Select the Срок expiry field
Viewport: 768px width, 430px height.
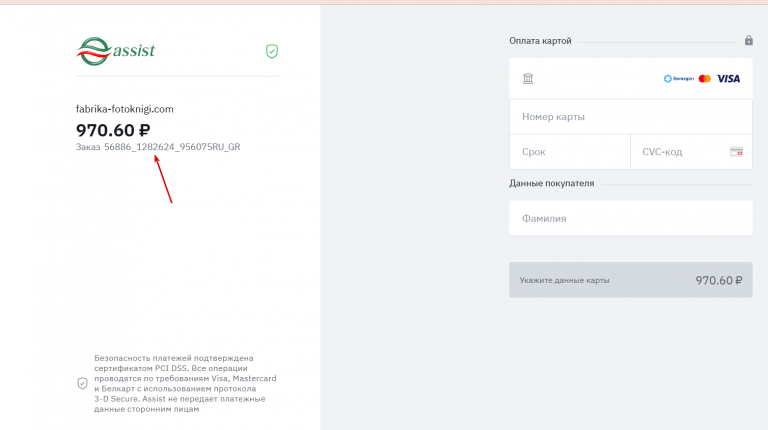(x=569, y=152)
